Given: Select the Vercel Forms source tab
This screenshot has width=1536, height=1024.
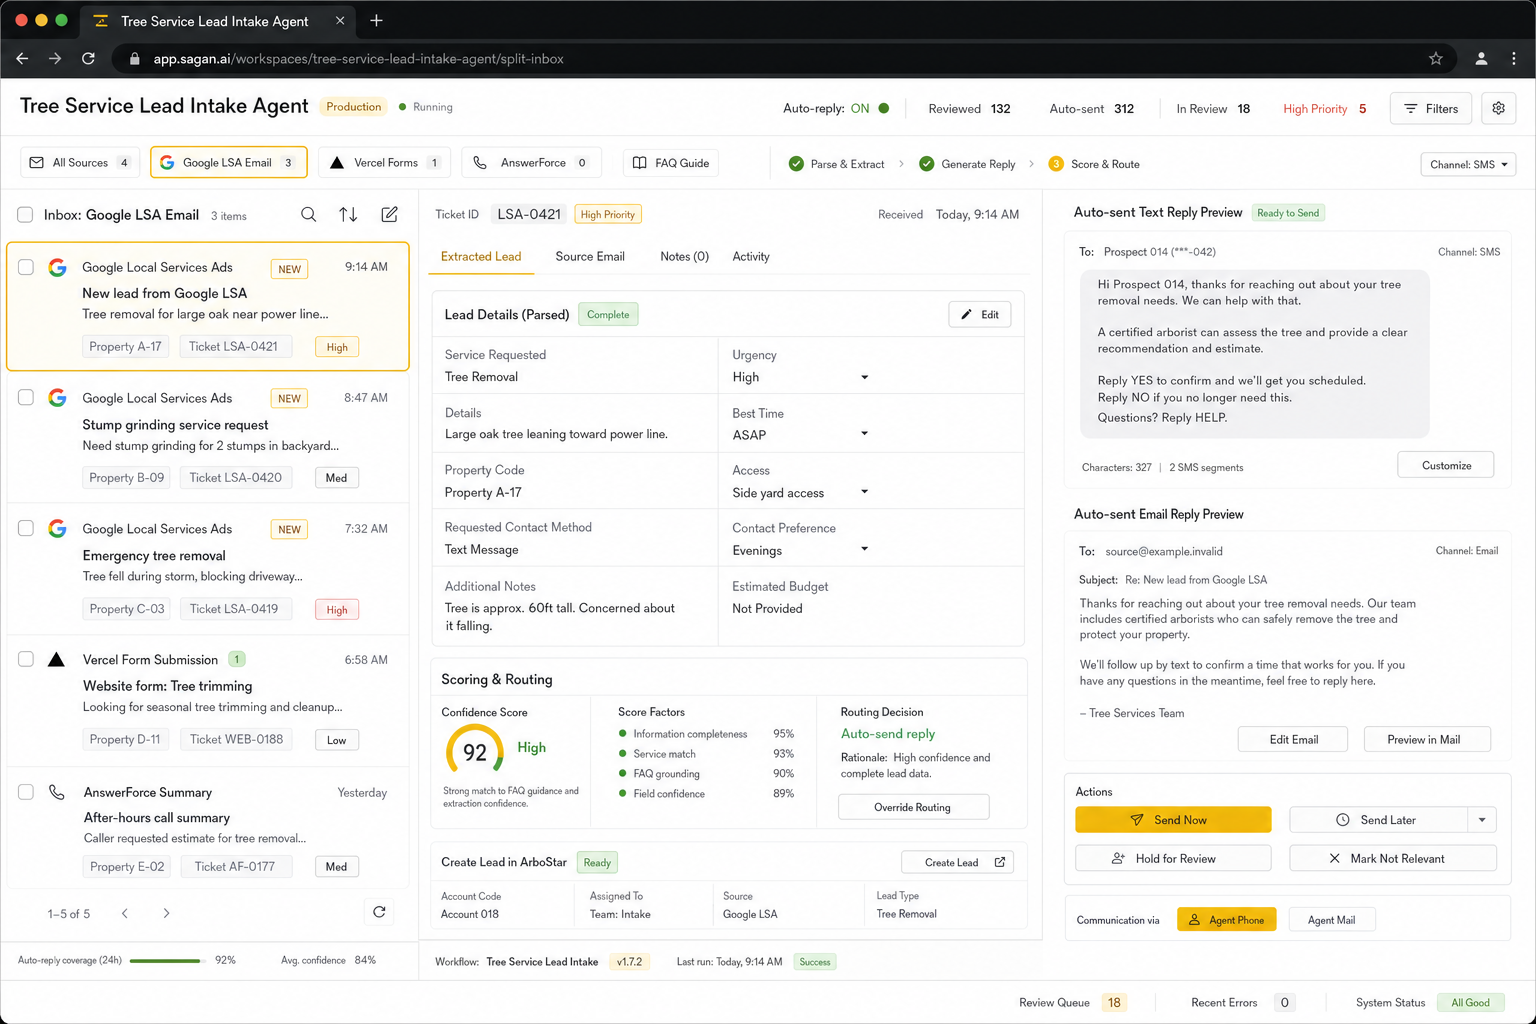Looking at the screenshot, I should coord(384,162).
